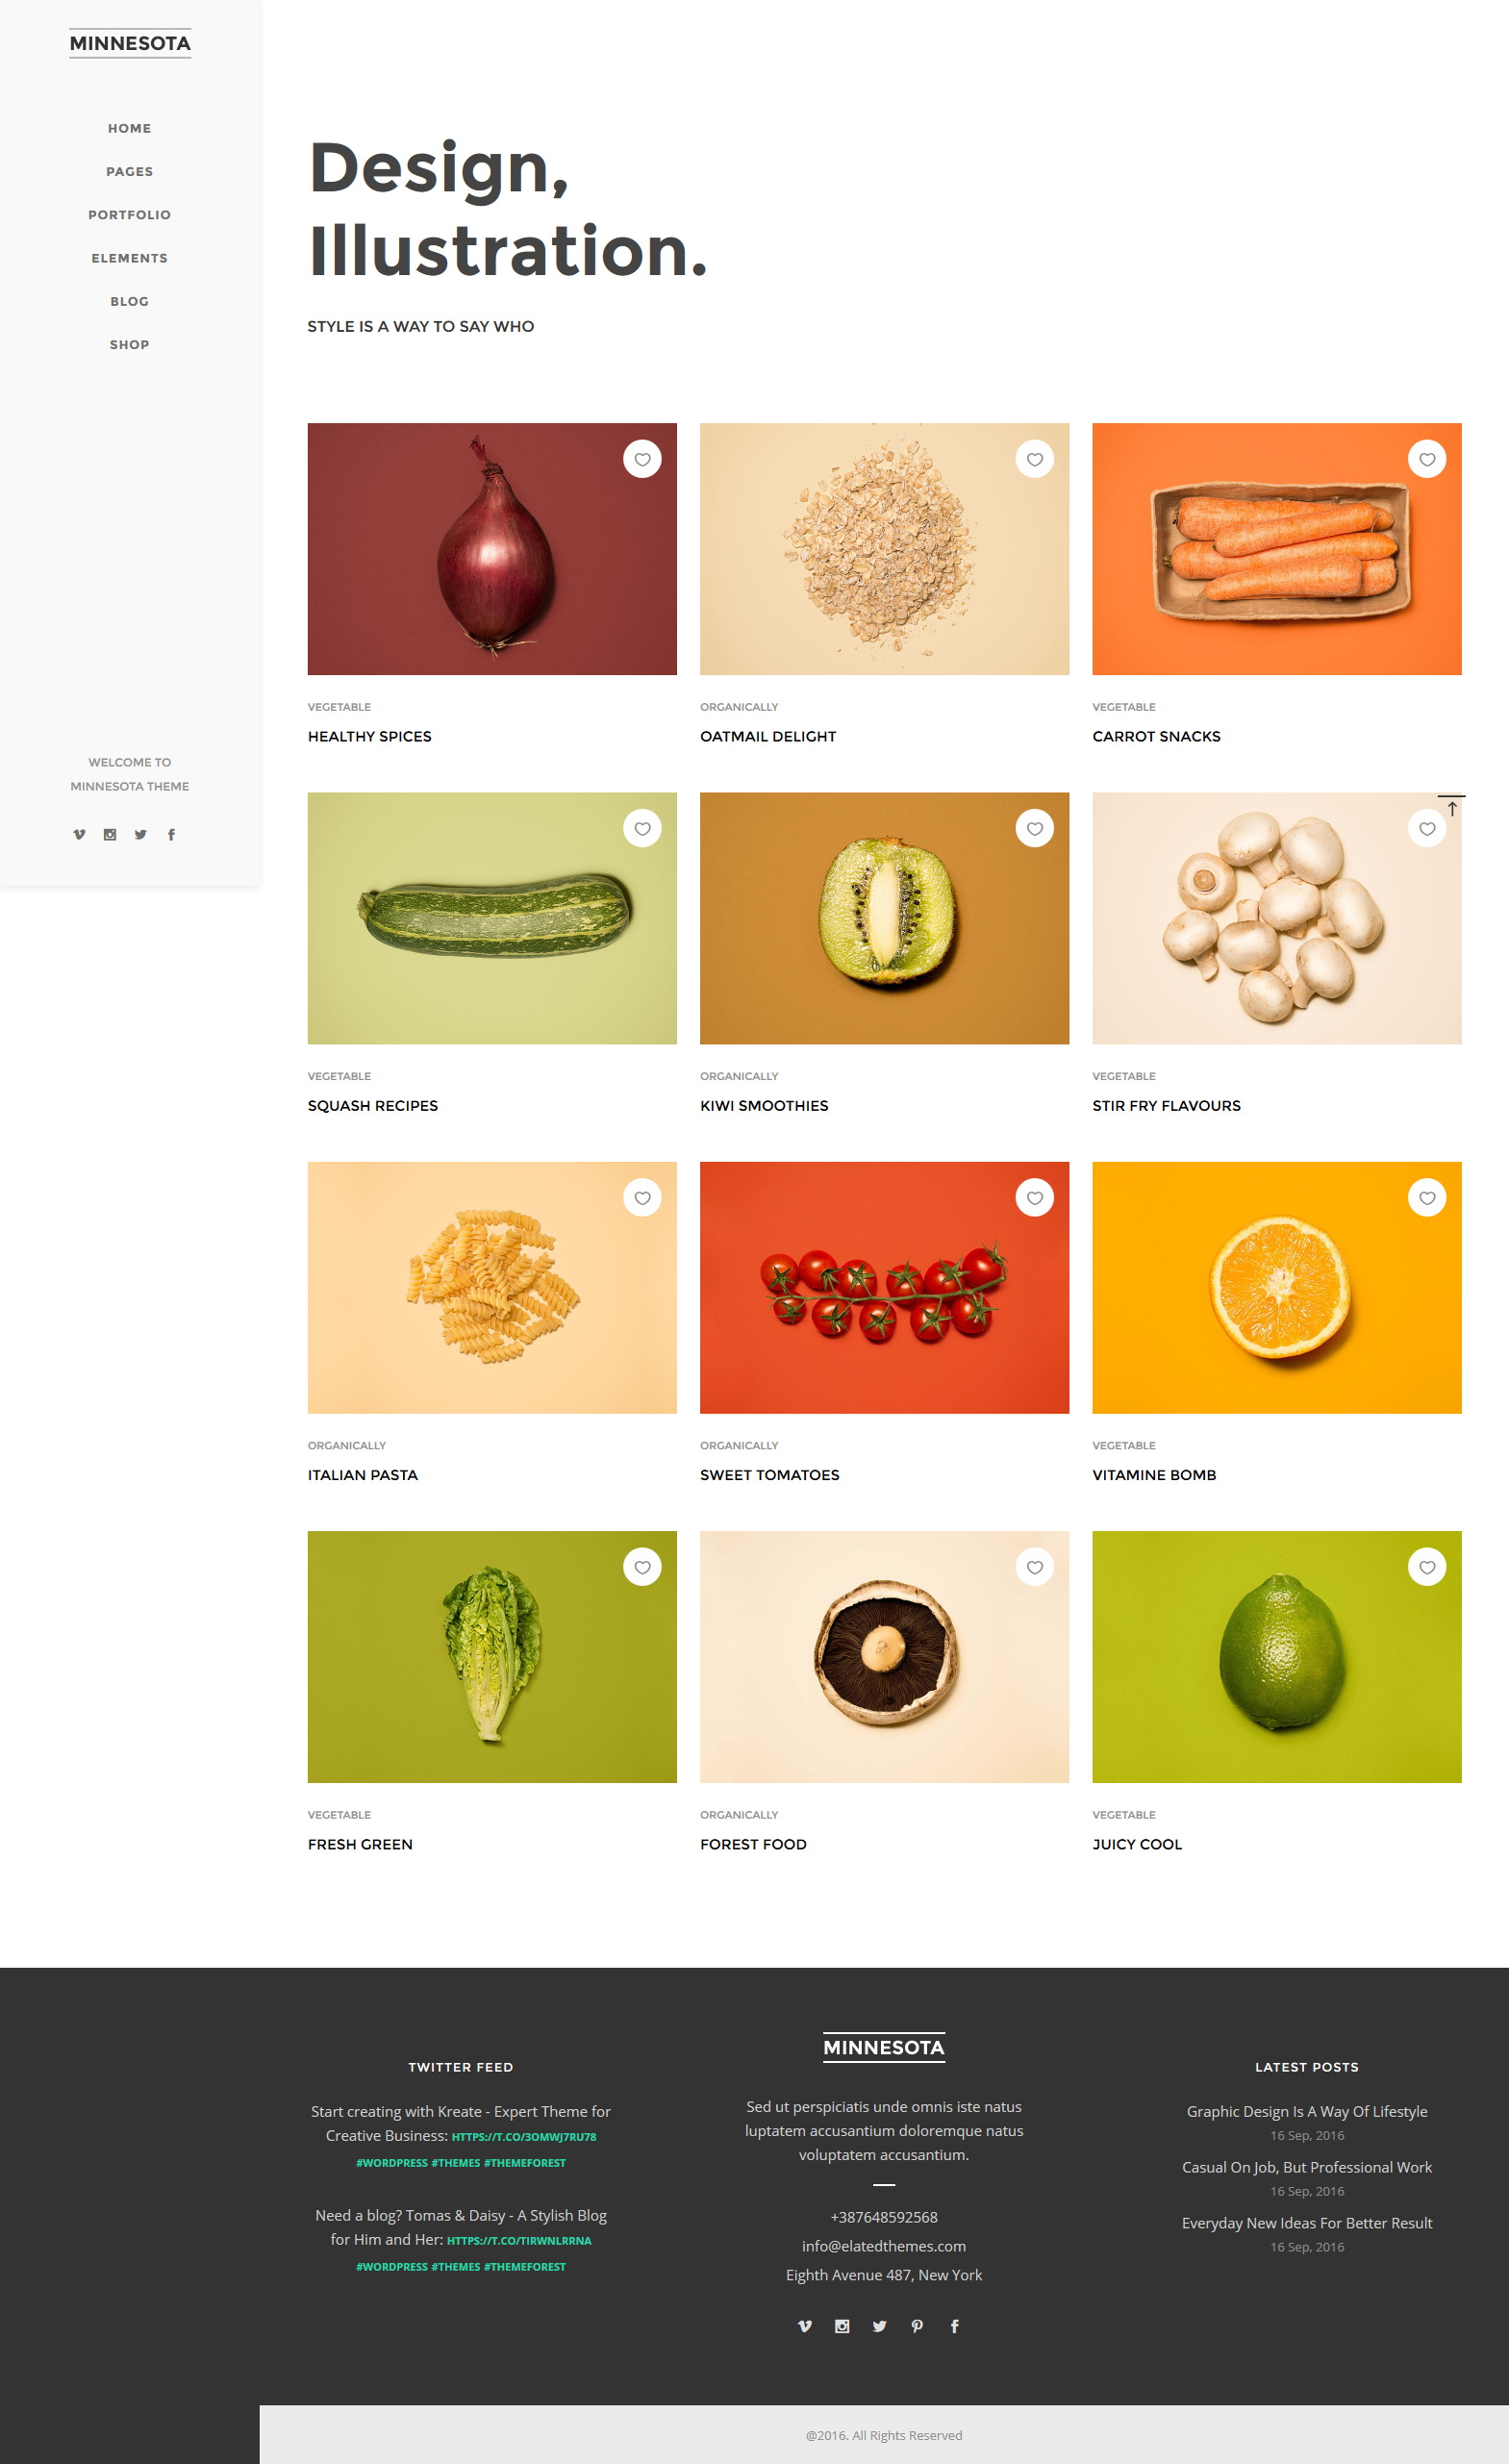Open the sidebar Instagram icon
Screen dimensions: 1509x2464
[x=110, y=834]
